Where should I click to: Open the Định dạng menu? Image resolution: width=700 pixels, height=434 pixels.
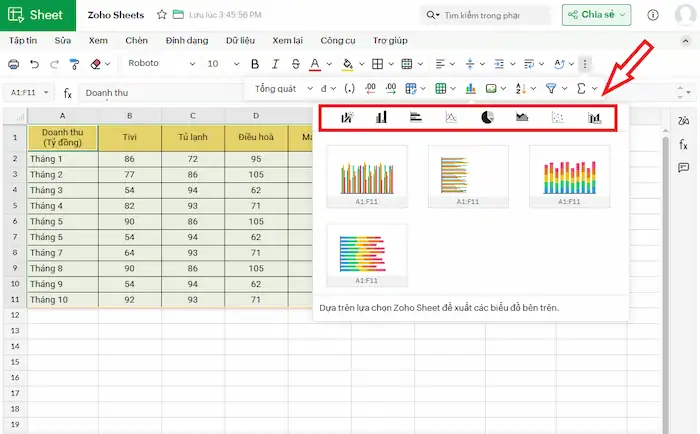pos(187,41)
